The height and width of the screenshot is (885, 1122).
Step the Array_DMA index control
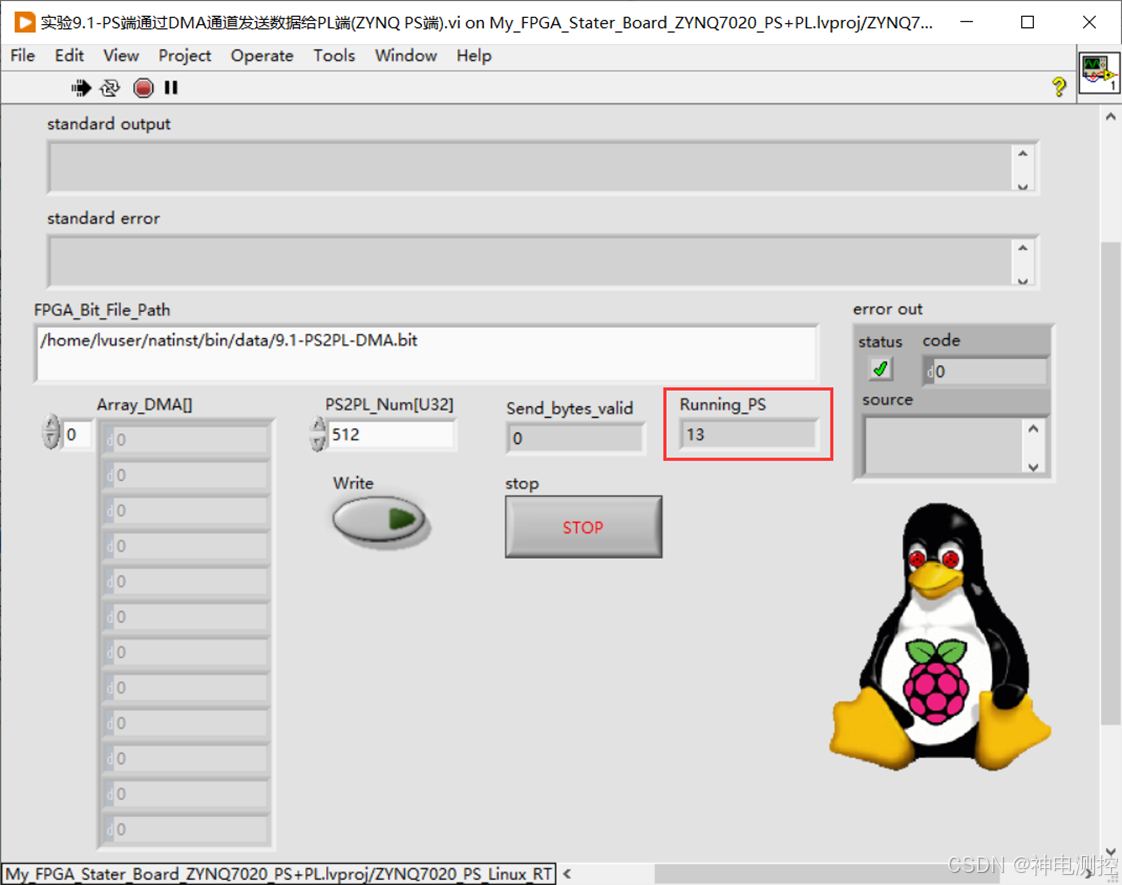(51, 432)
